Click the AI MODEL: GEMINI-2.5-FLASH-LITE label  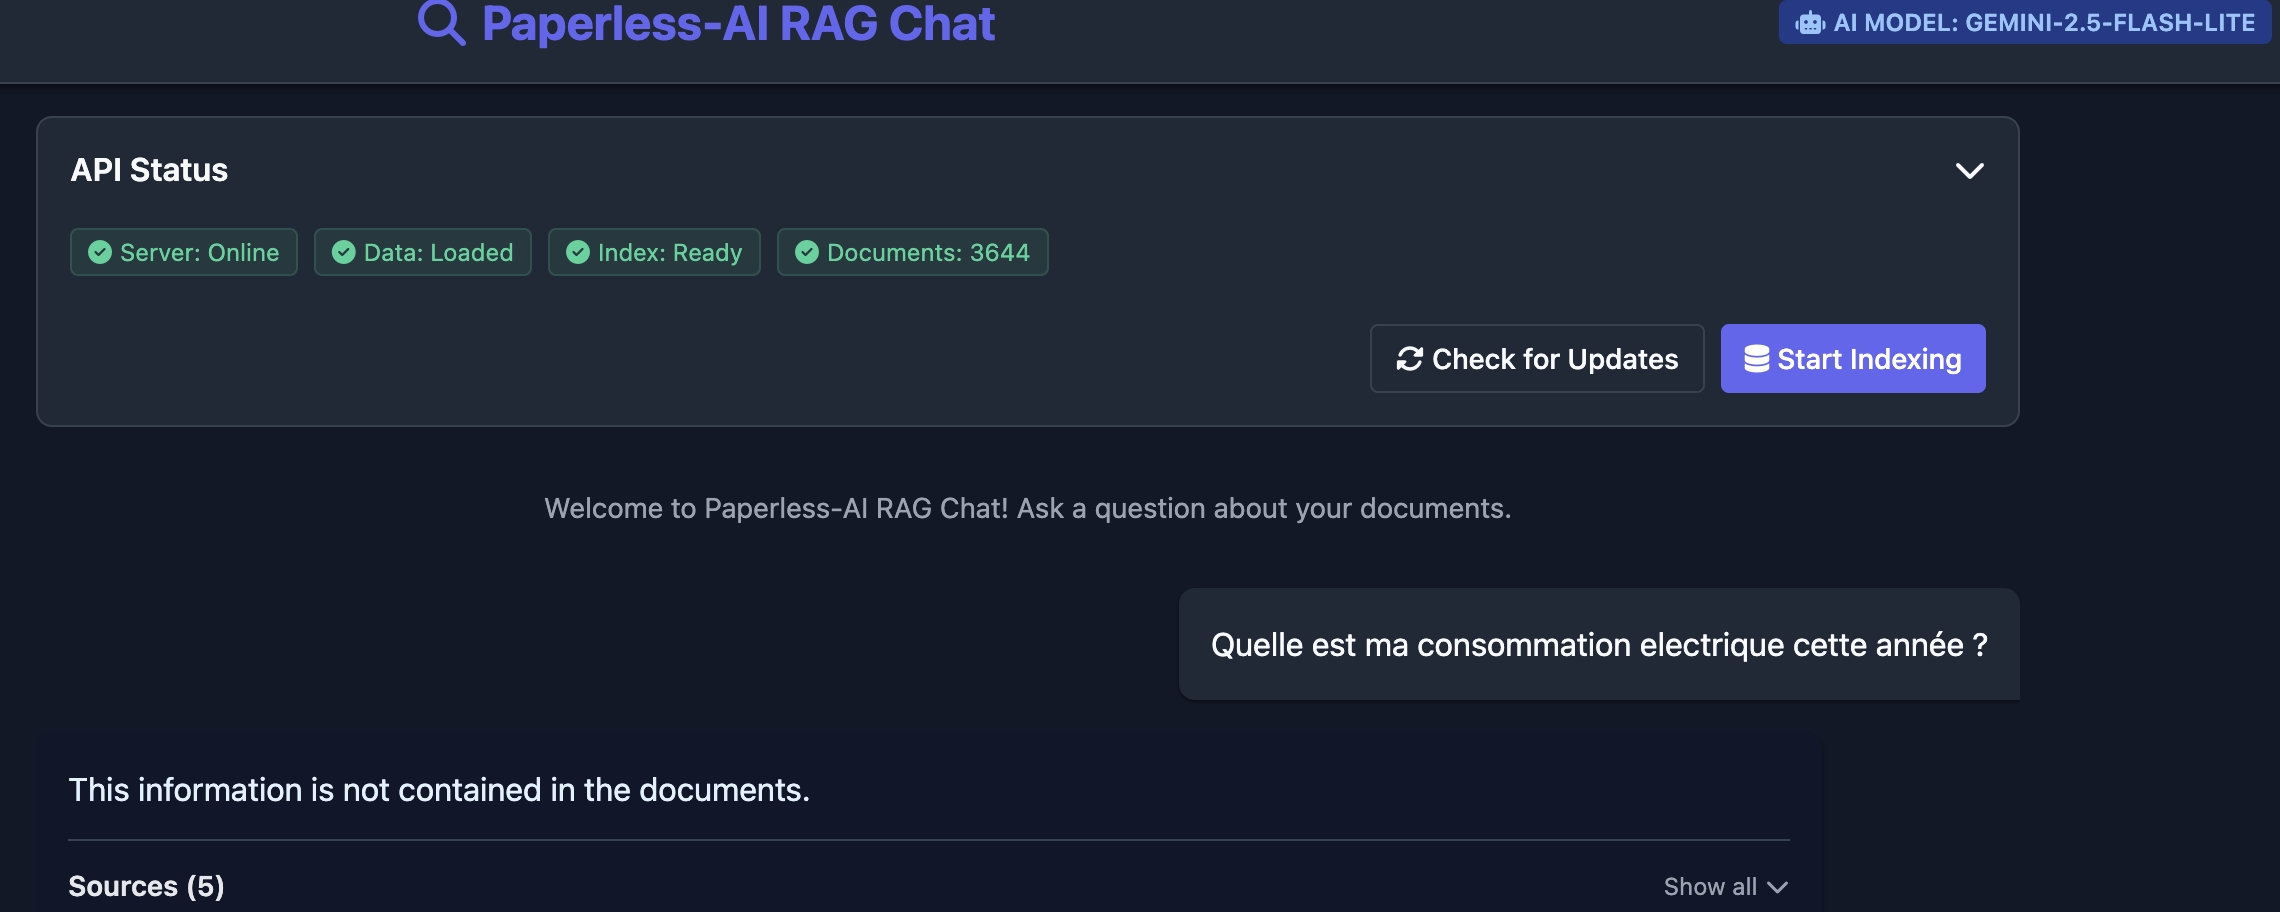[2044, 23]
